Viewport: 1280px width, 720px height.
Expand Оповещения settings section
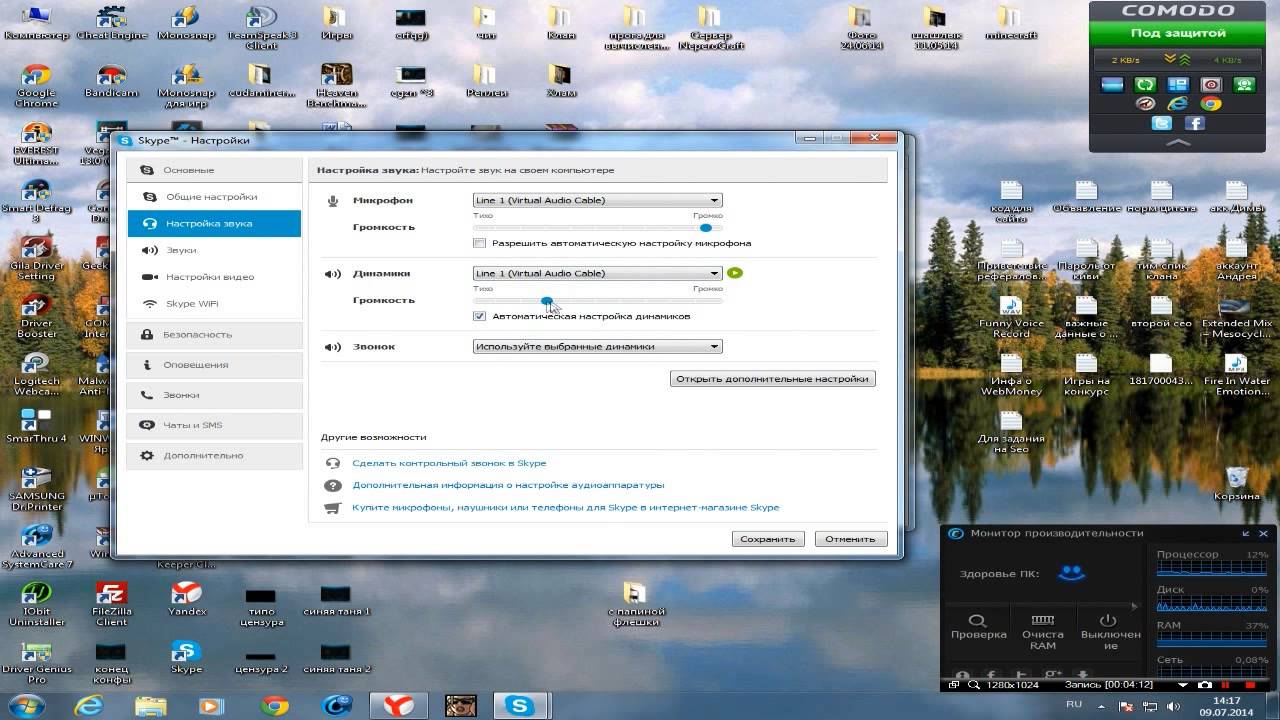(x=215, y=365)
